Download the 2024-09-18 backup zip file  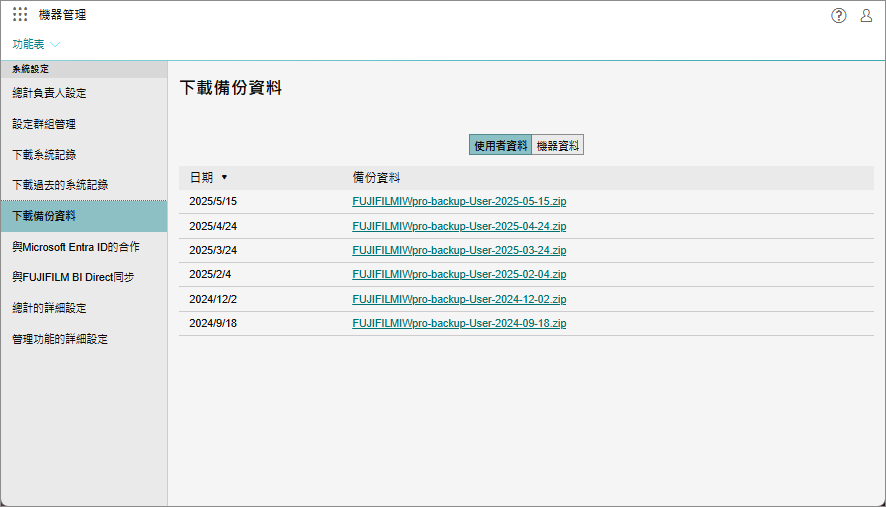459,323
